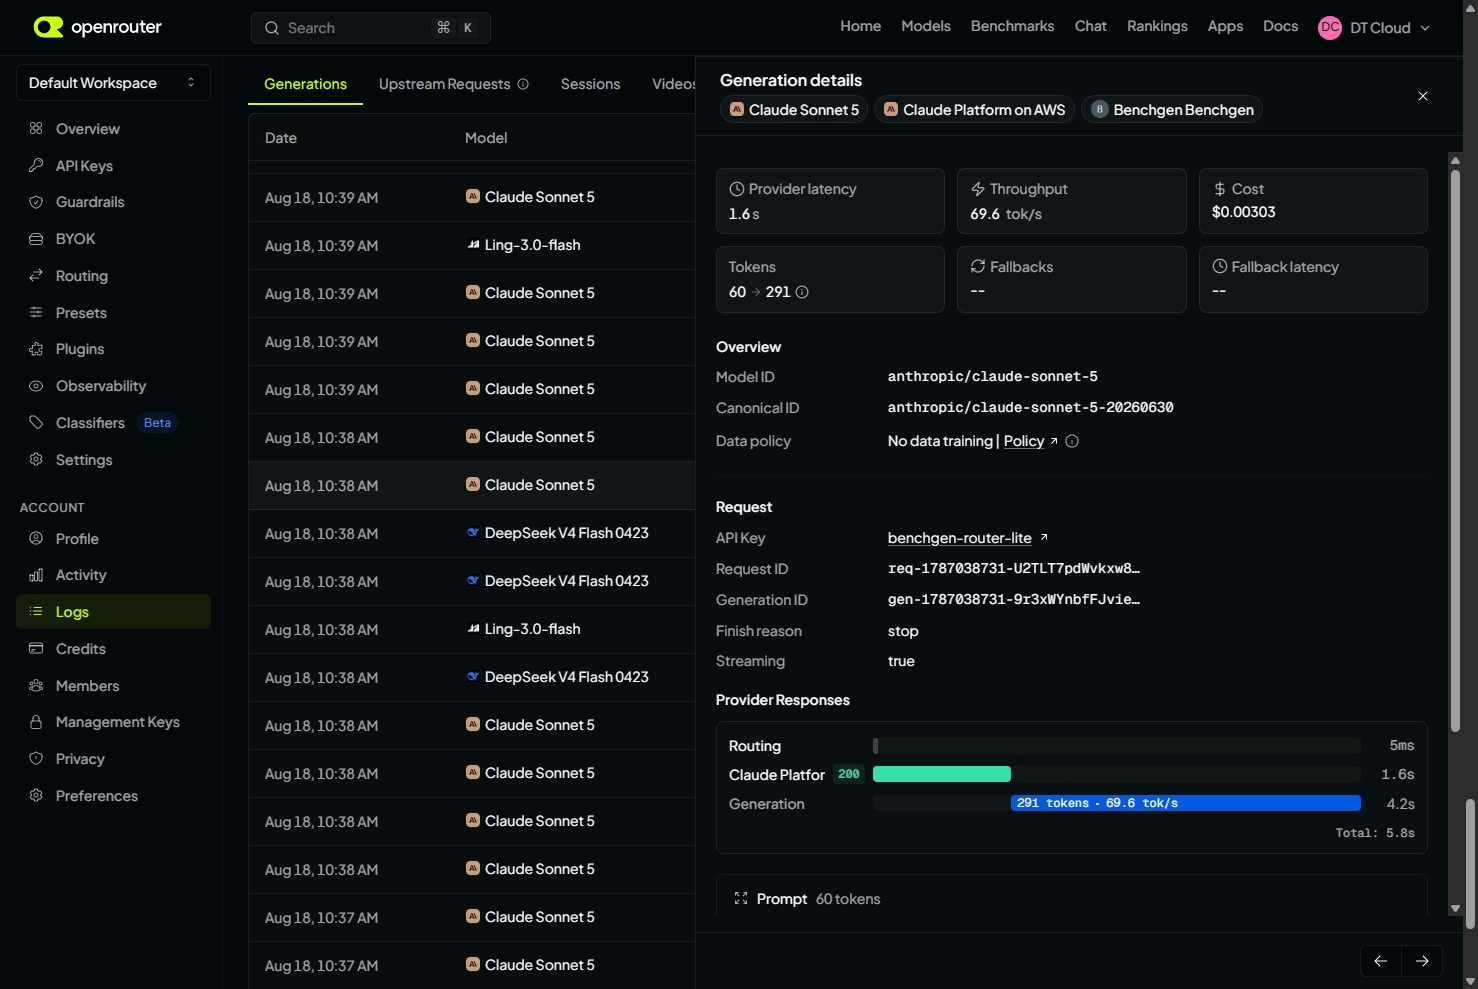Viewport: 1478px width, 989px height.
Task: Click the Observability eye icon
Action: (36, 386)
